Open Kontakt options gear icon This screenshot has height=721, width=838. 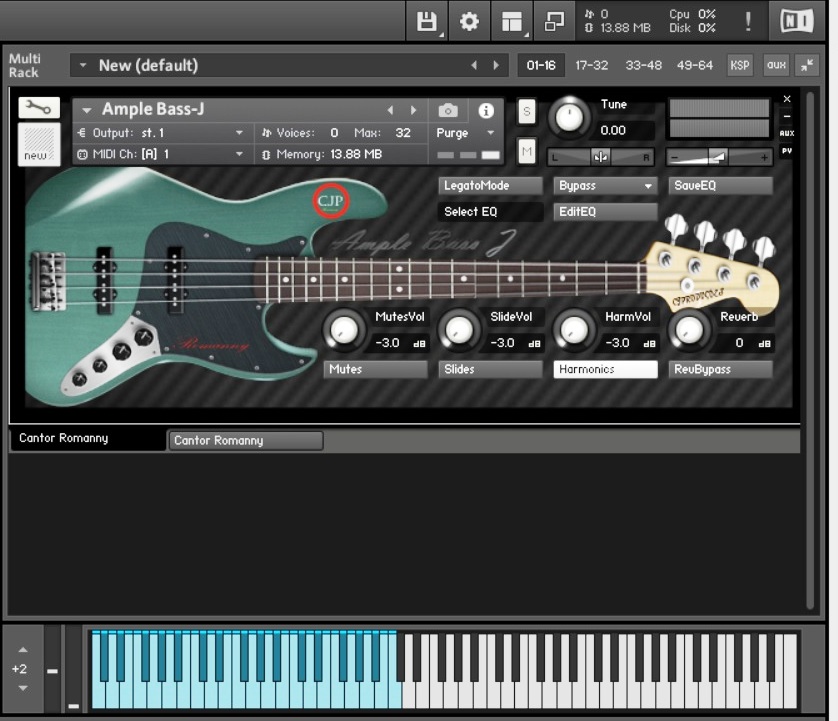(469, 21)
